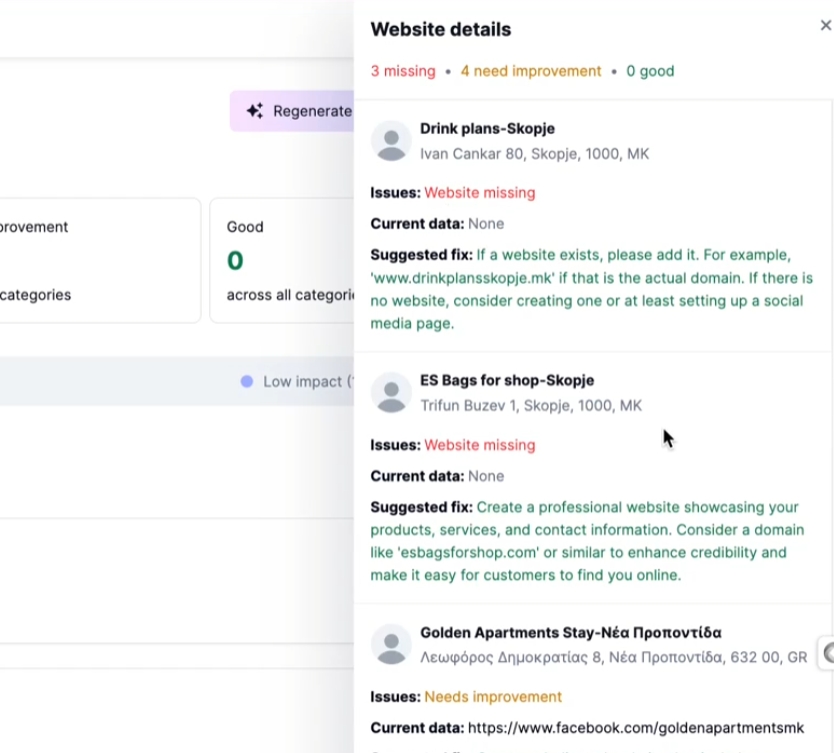
Task: Select the '0 good' summary text
Action: 650,71
